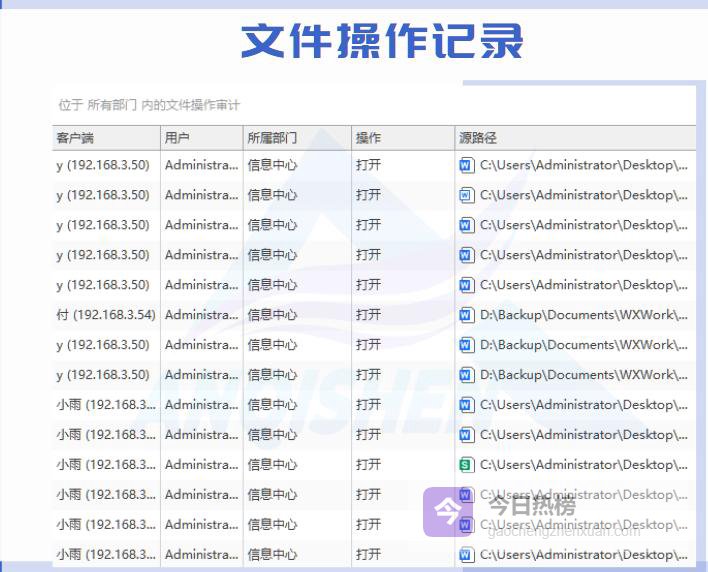Click the 操作 column header
The height and width of the screenshot is (572, 708).
[368, 138]
